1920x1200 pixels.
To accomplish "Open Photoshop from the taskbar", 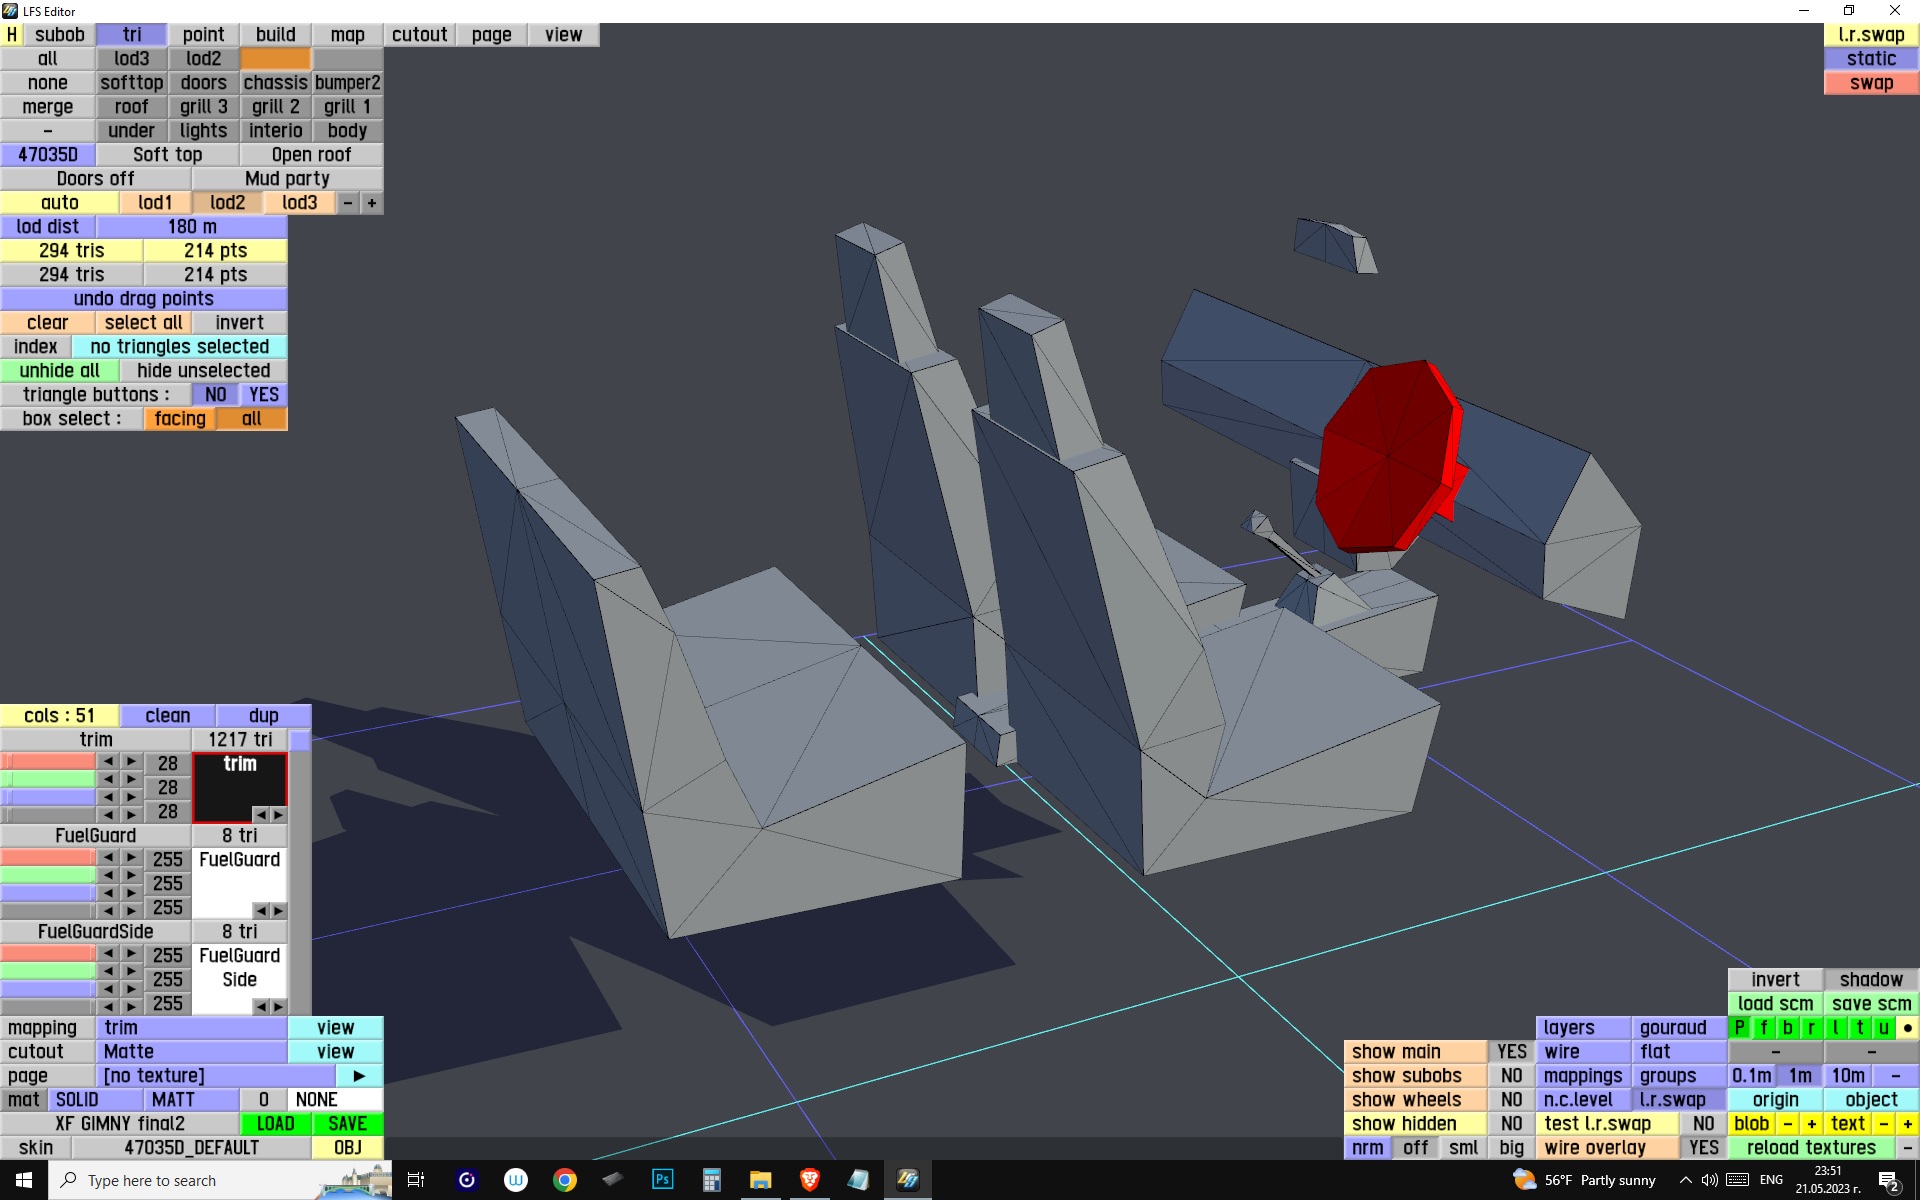I will (662, 1180).
